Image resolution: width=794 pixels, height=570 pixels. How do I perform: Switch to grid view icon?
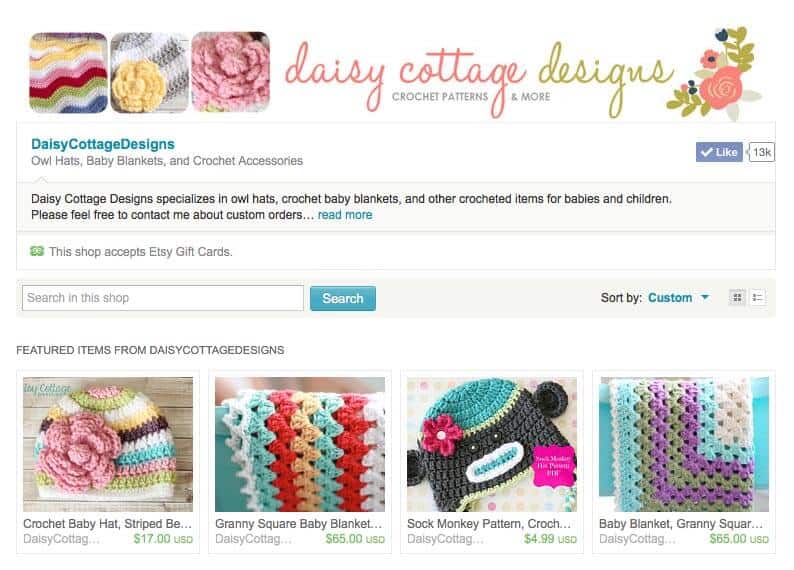pos(737,298)
